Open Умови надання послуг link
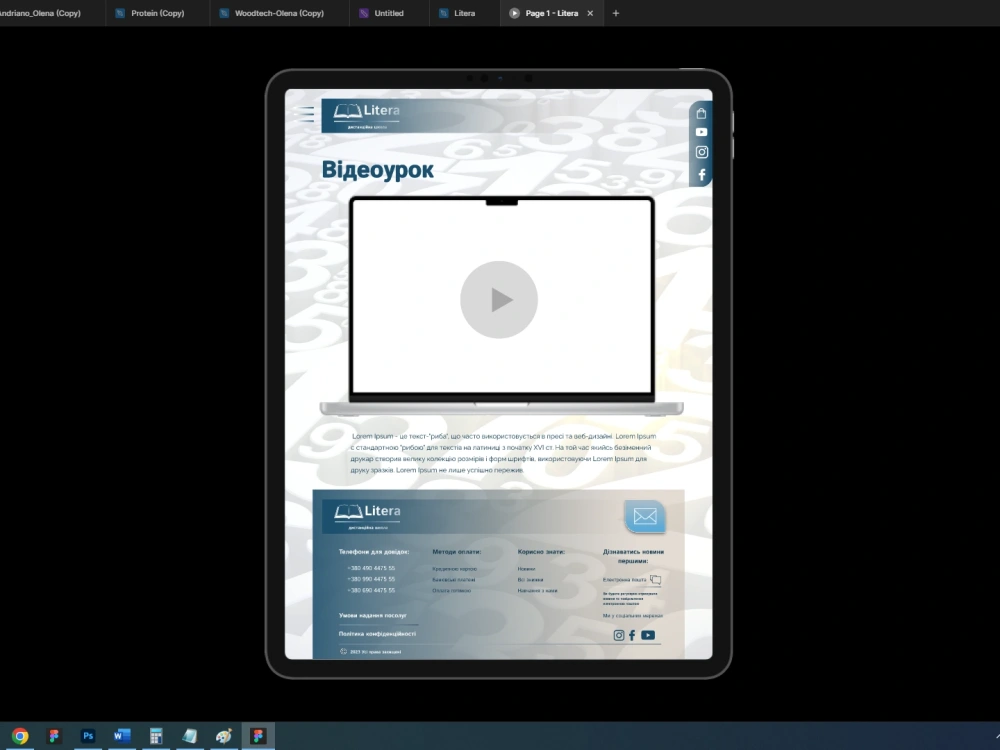The height and width of the screenshot is (750, 1000). [x=372, y=615]
